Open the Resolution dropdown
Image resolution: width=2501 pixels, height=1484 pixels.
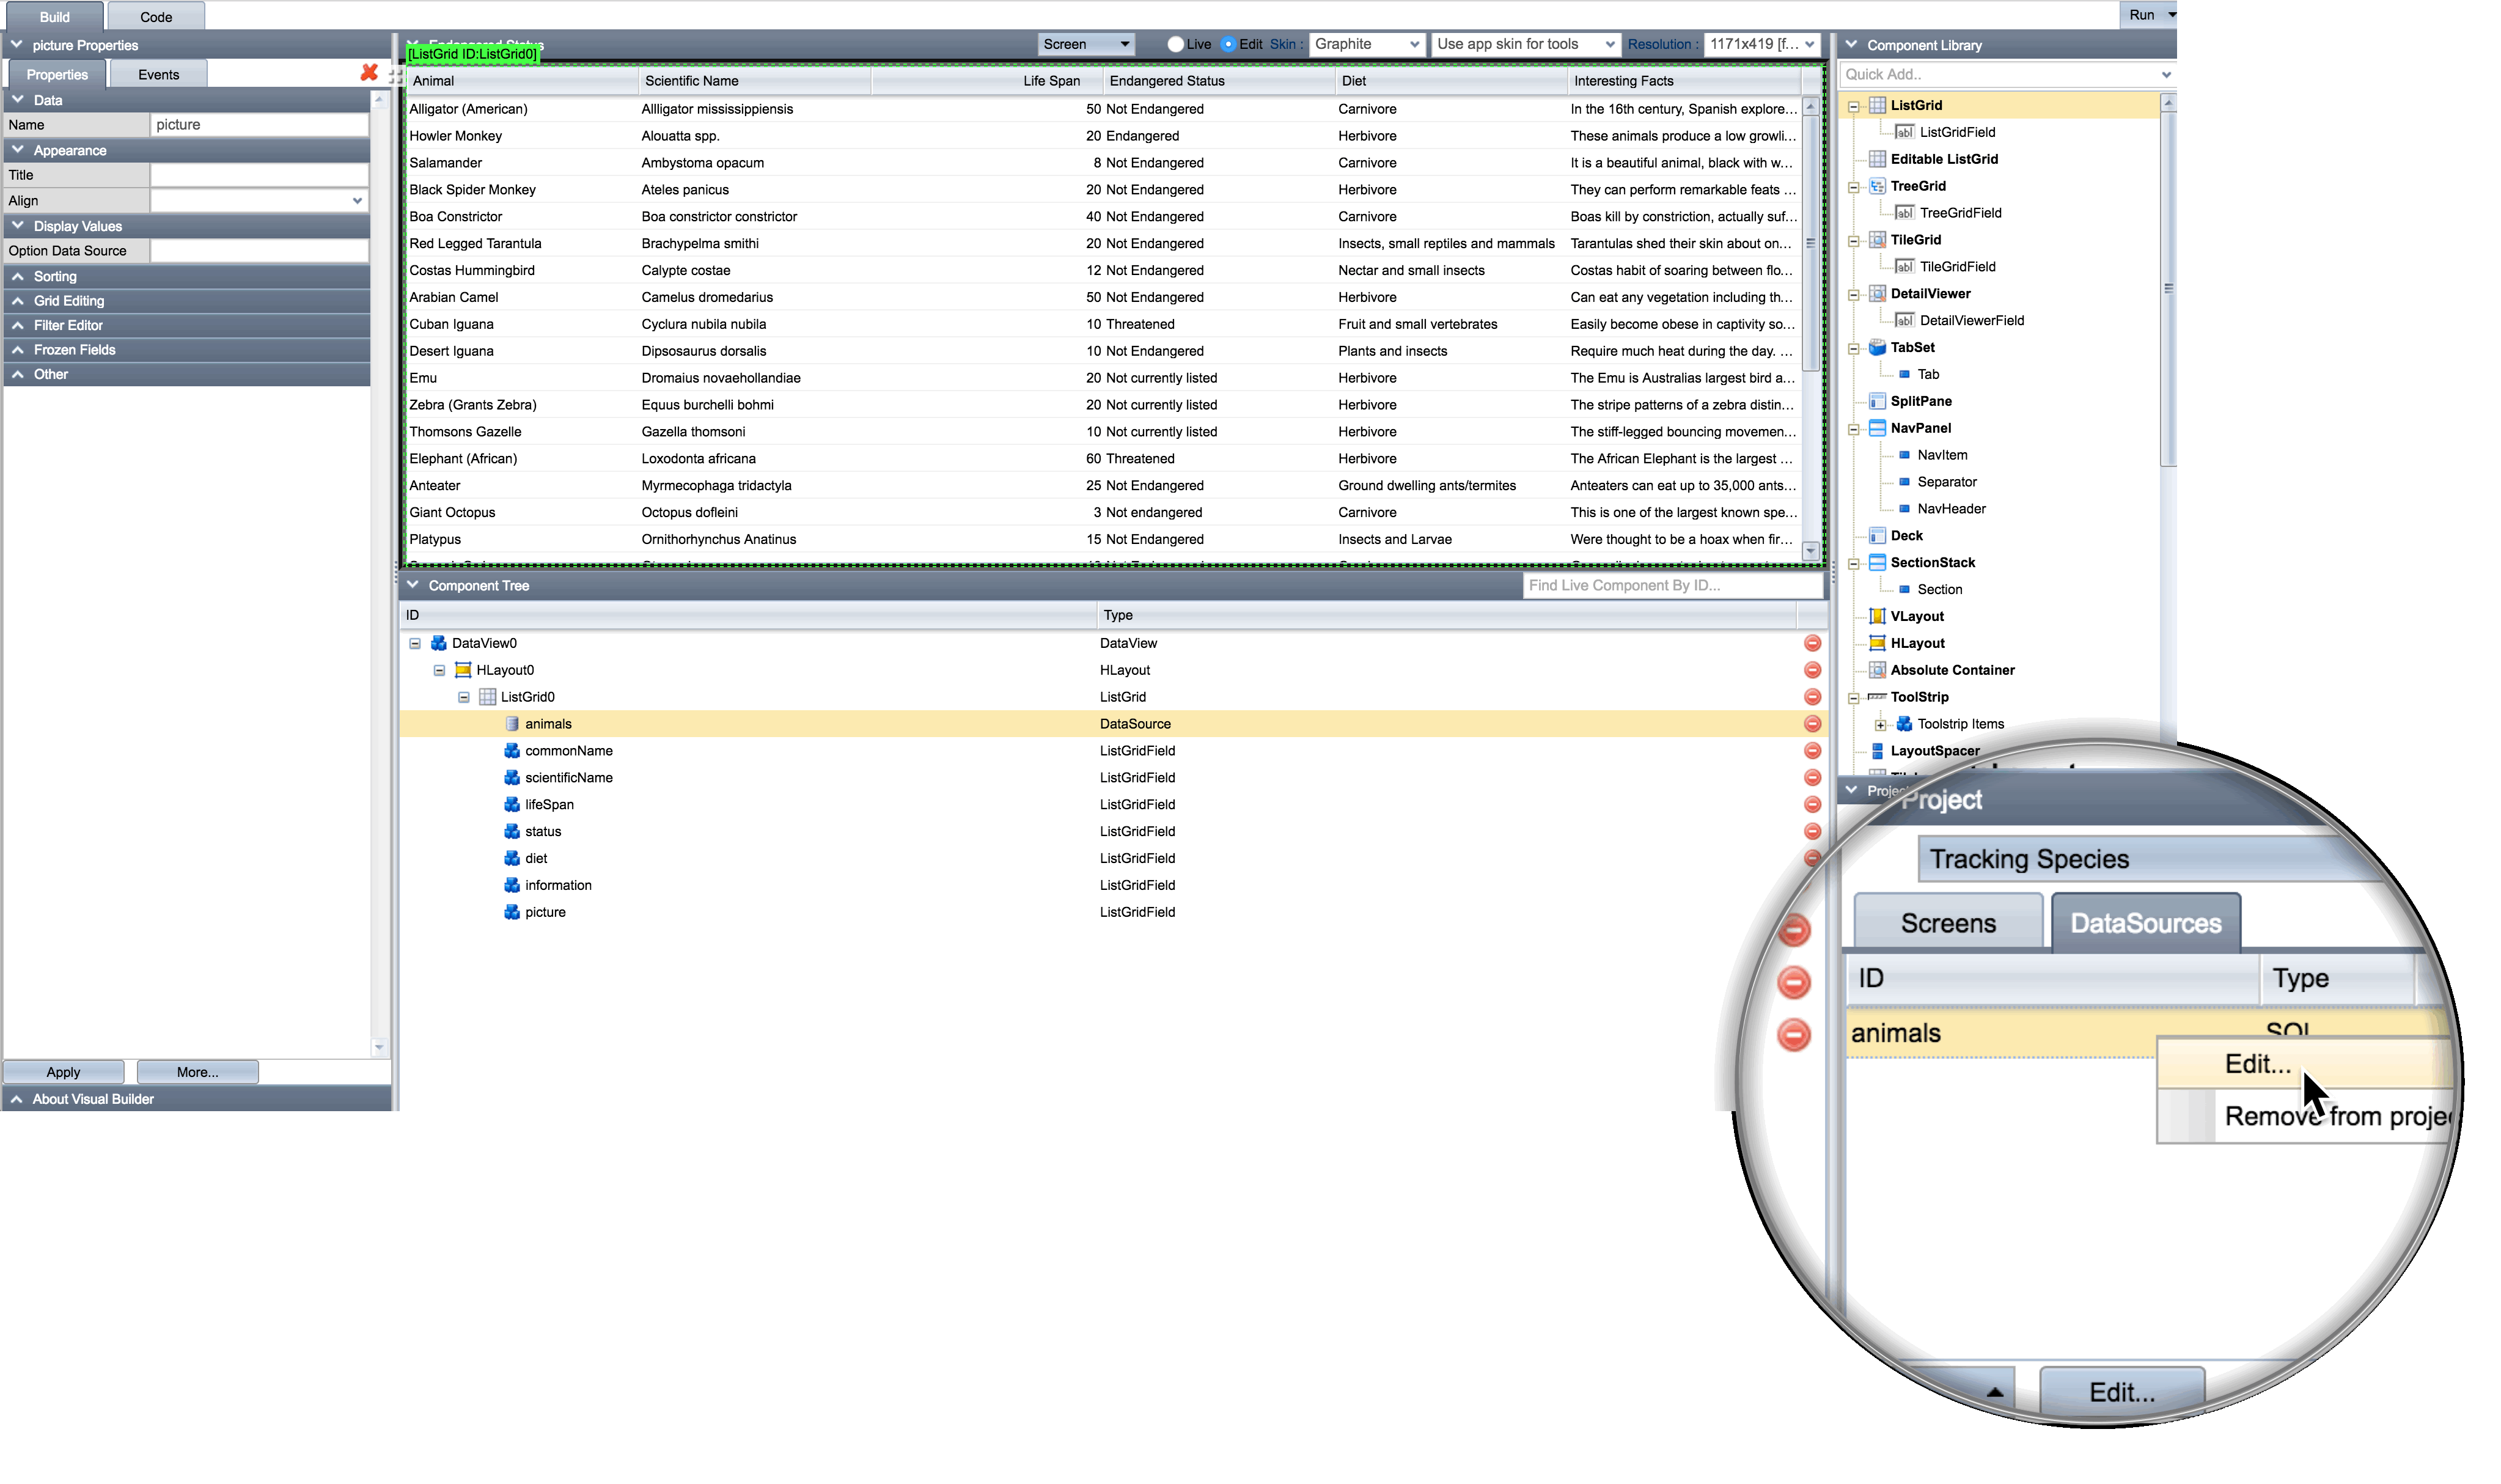tap(1762, 44)
